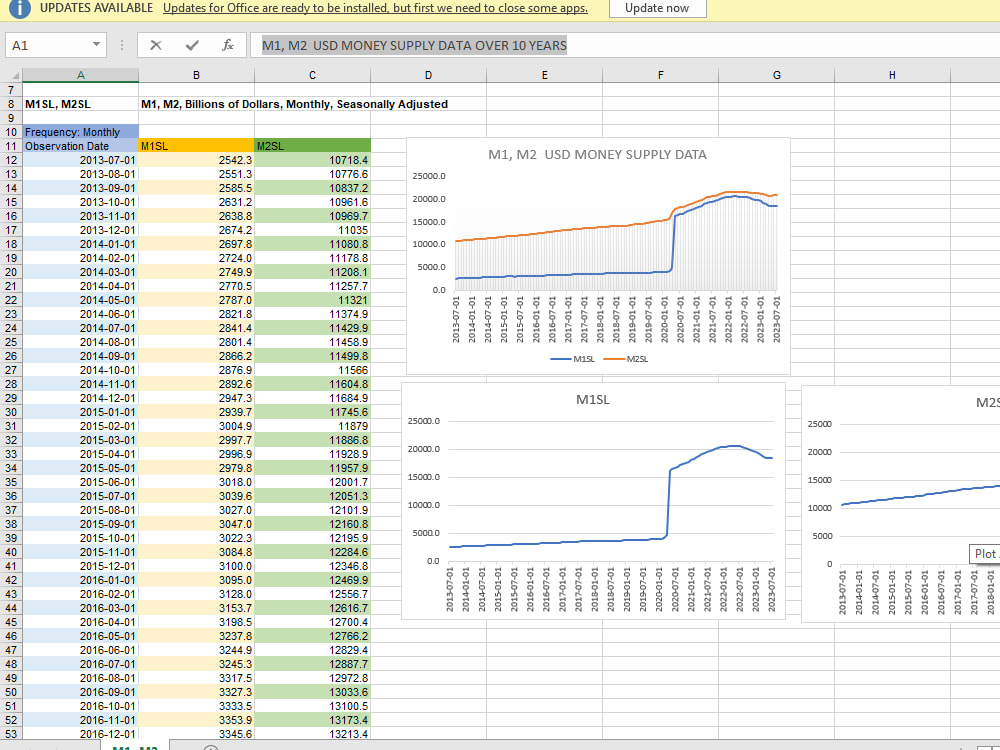Select M1SL value 3004.9
Viewport: 1000px width, 750px height.
coord(196,426)
